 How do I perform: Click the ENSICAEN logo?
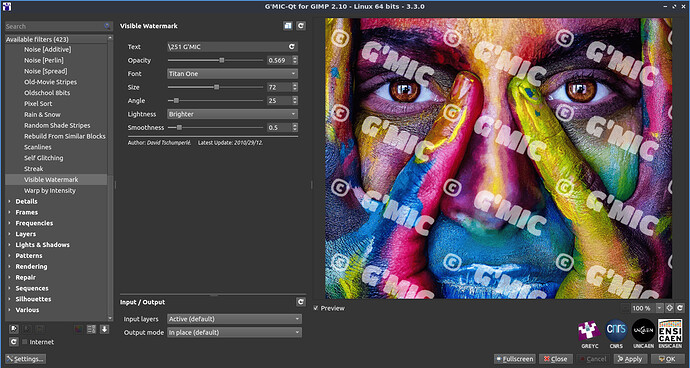click(670, 331)
